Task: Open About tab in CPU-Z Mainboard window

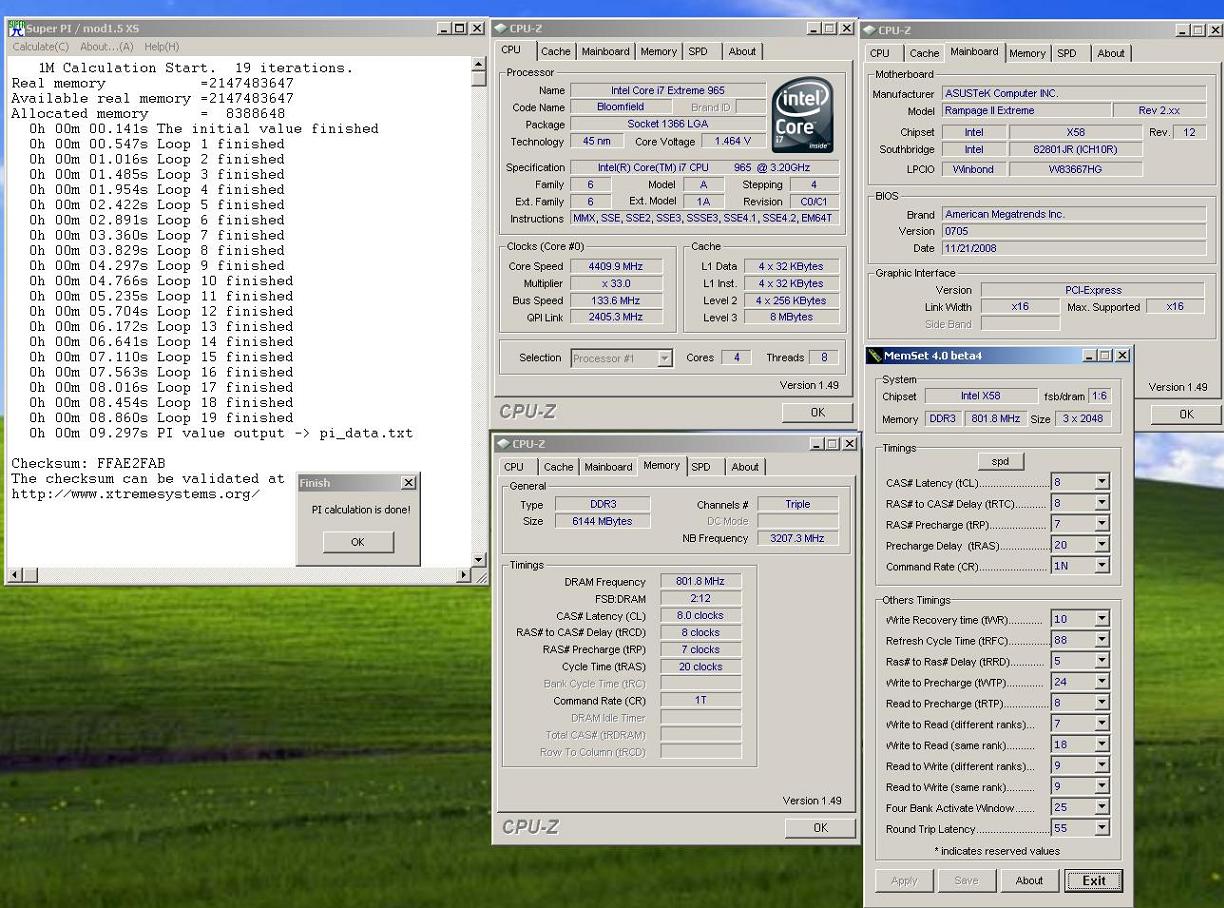Action: pyautogui.click(x=1110, y=54)
